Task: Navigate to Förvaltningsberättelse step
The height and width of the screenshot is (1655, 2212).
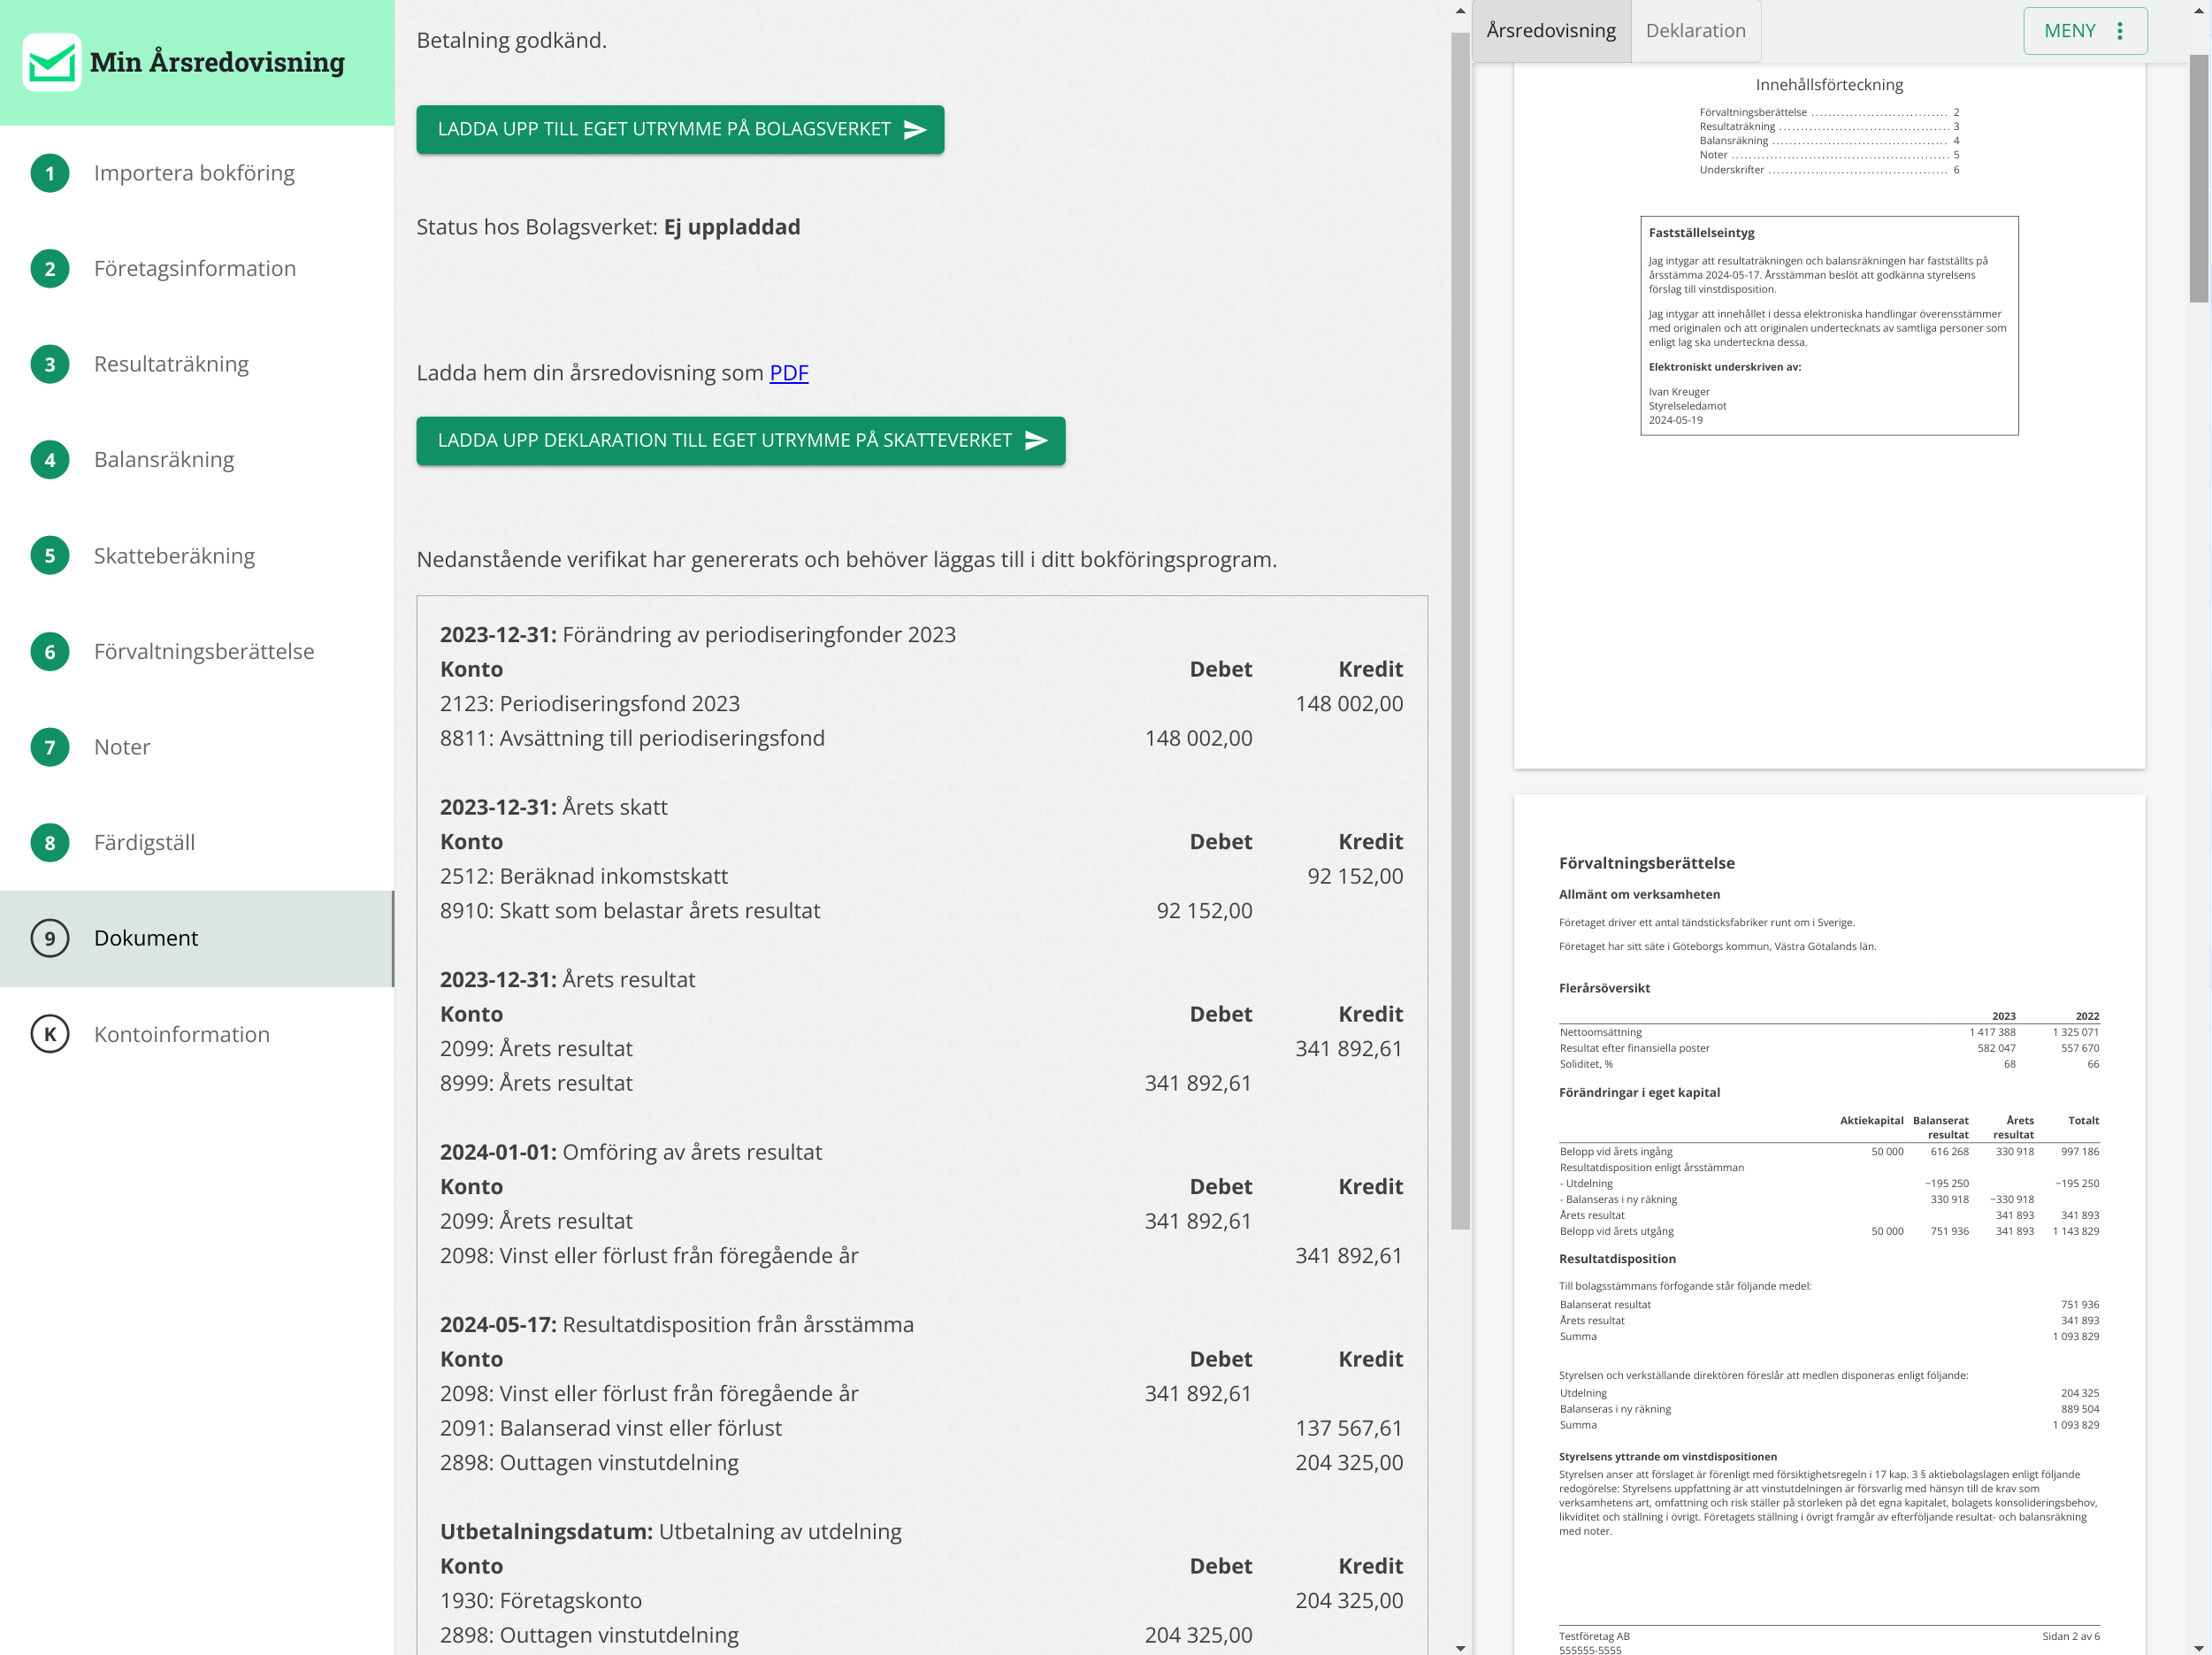Action: coord(204,651)
